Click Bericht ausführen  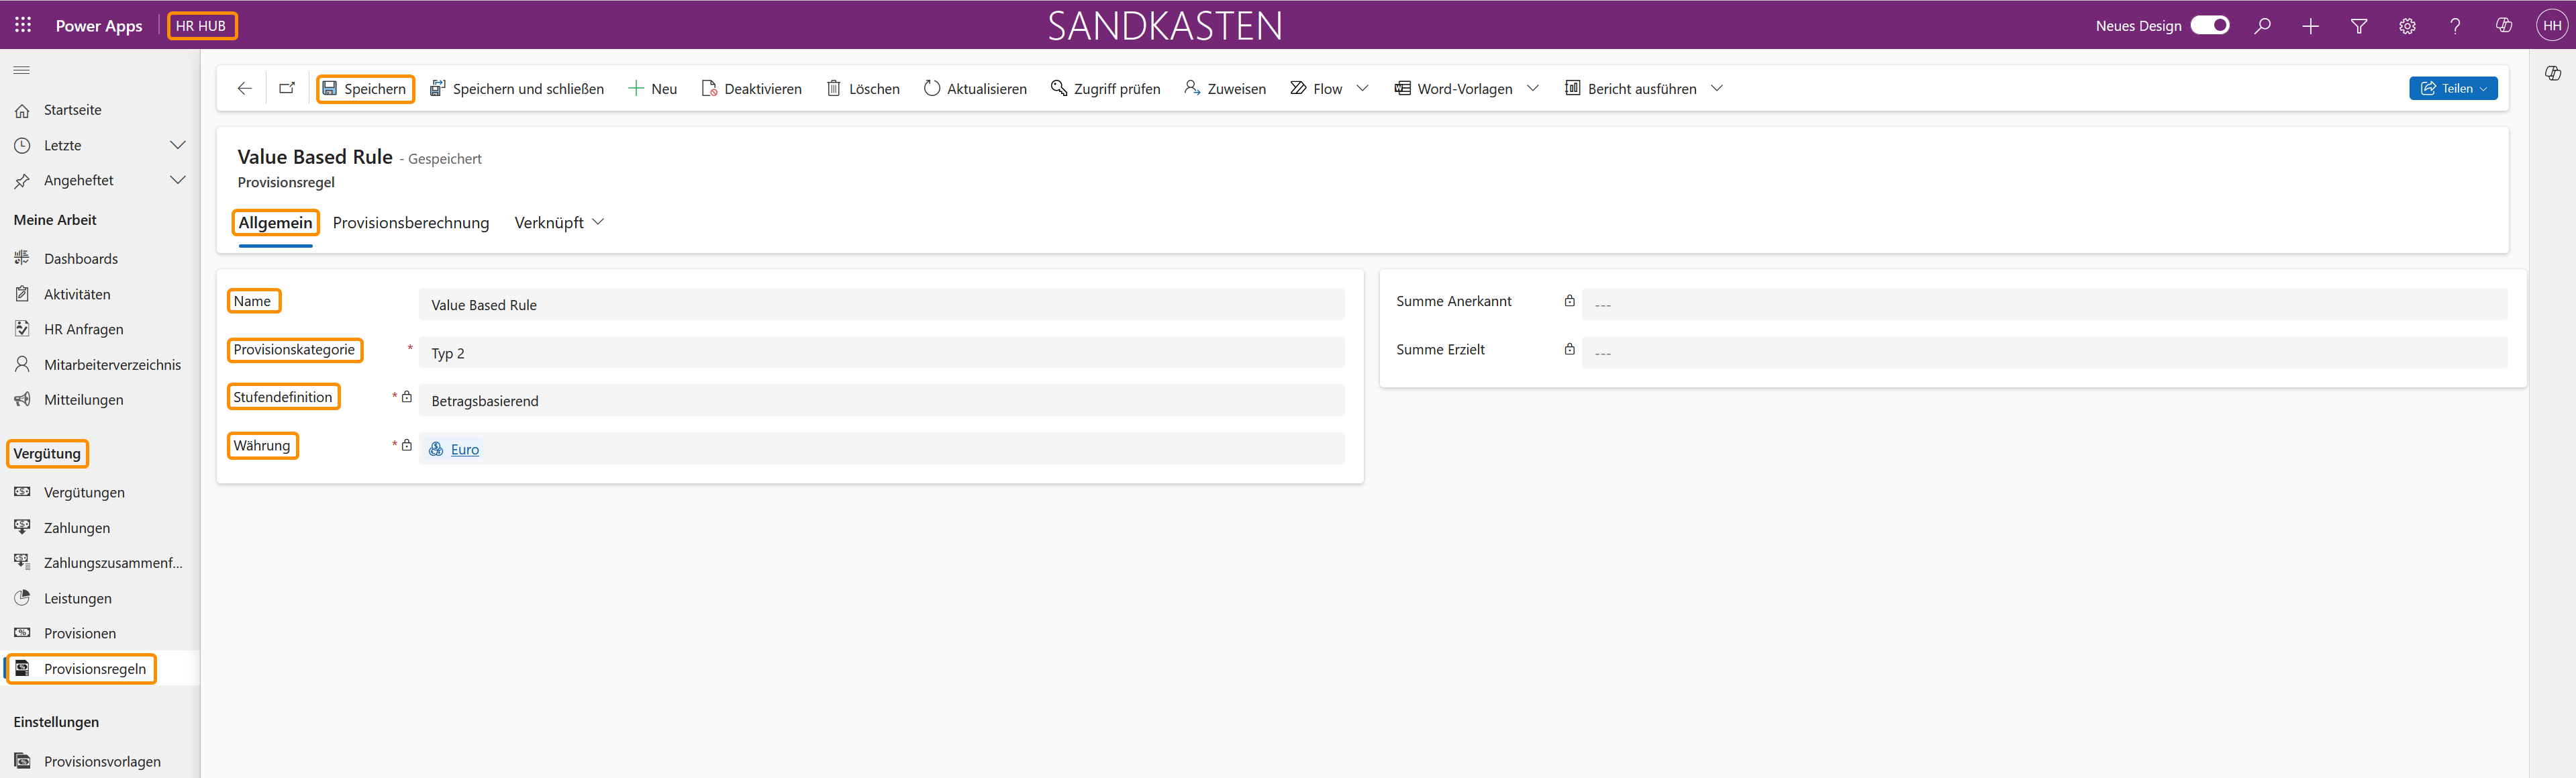pos(1630,89)
